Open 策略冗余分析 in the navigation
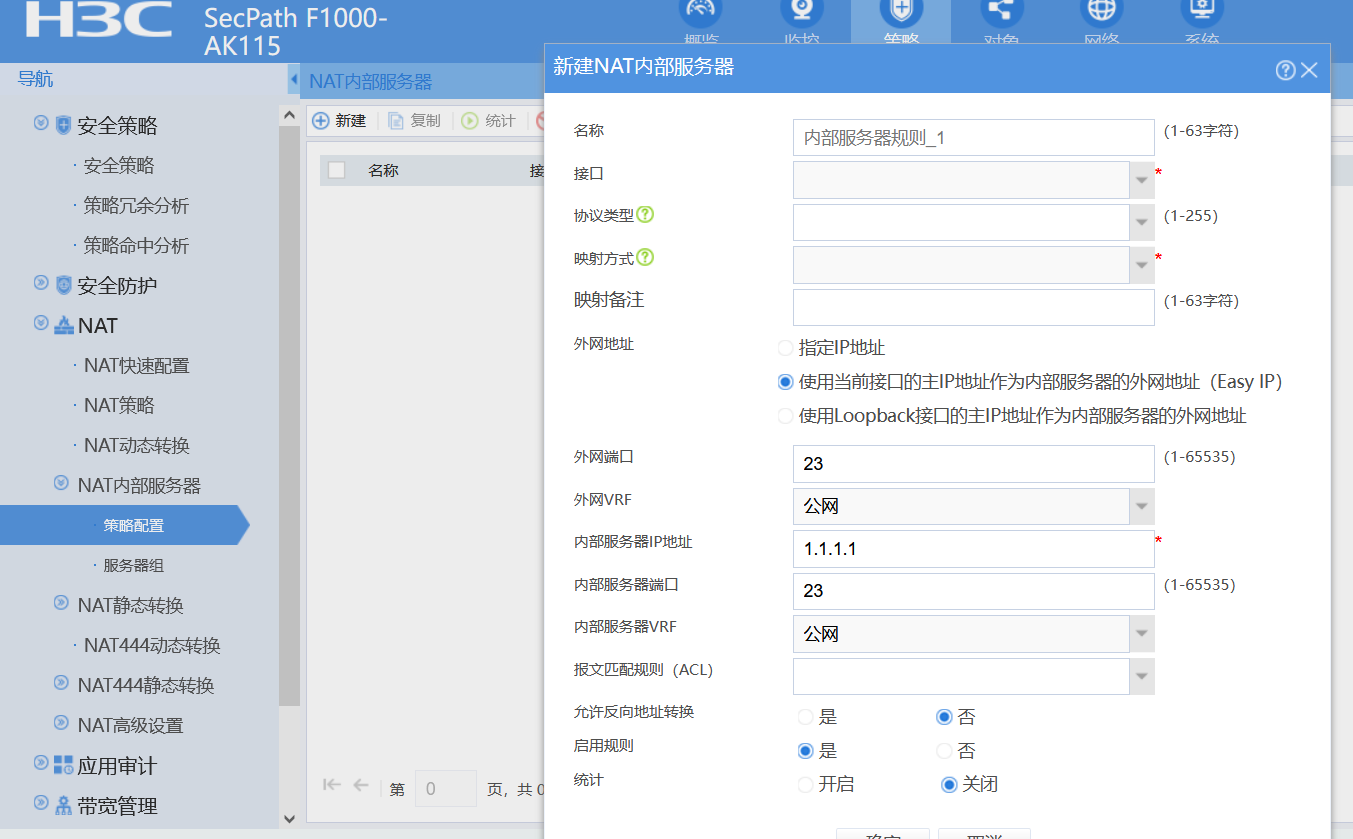 pyautogui.click(x=136, y=206)
